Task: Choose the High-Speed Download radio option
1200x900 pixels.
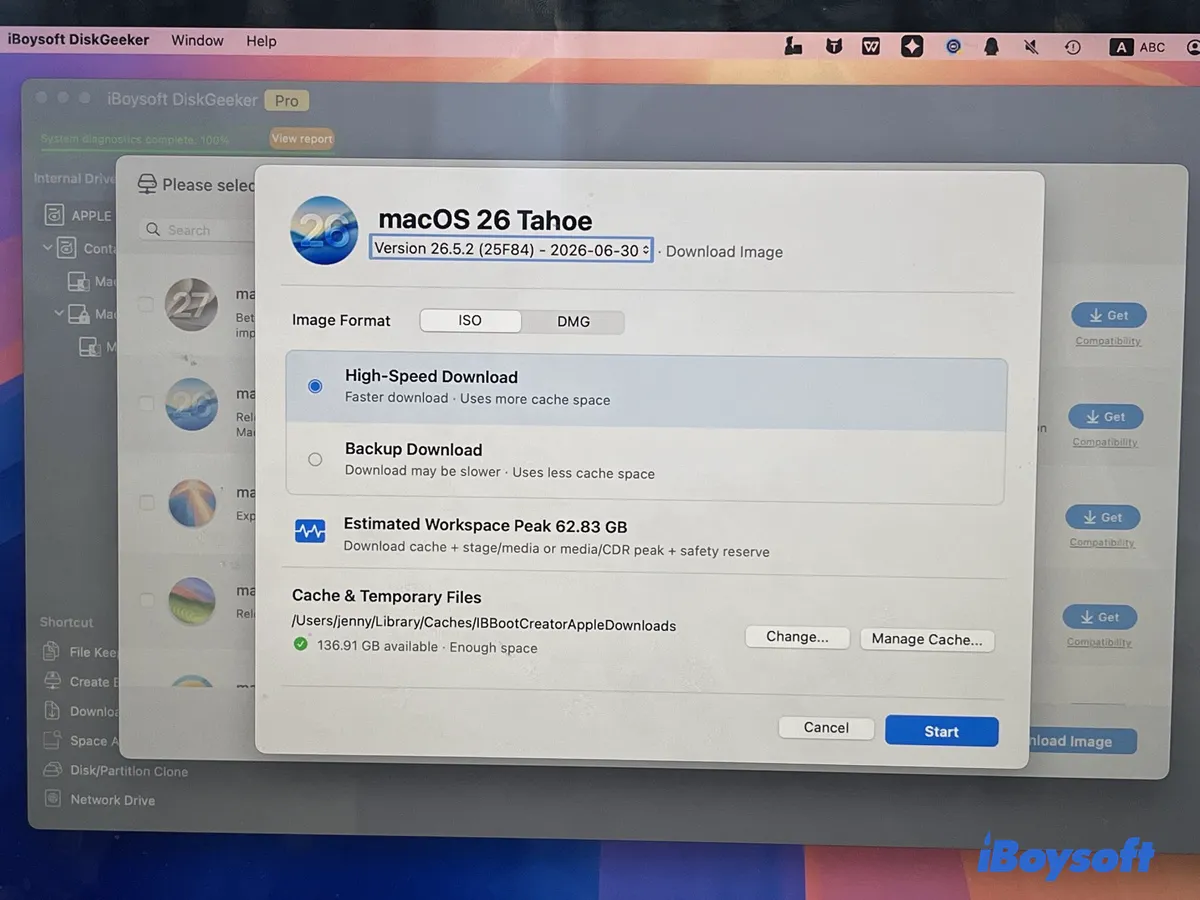Action: point(315,386)
